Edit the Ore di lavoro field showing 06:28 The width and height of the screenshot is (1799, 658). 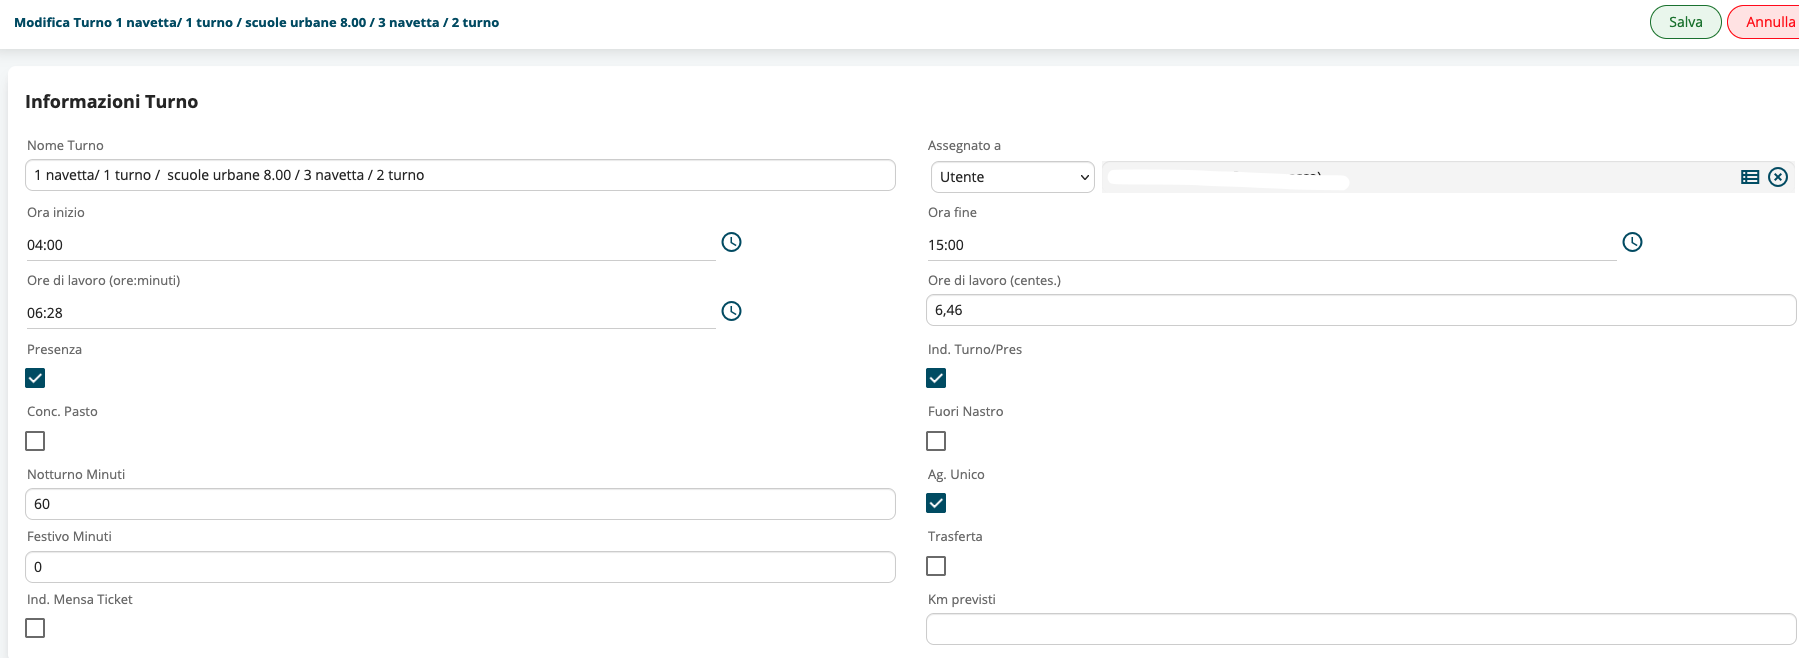[x=370, y=313]
